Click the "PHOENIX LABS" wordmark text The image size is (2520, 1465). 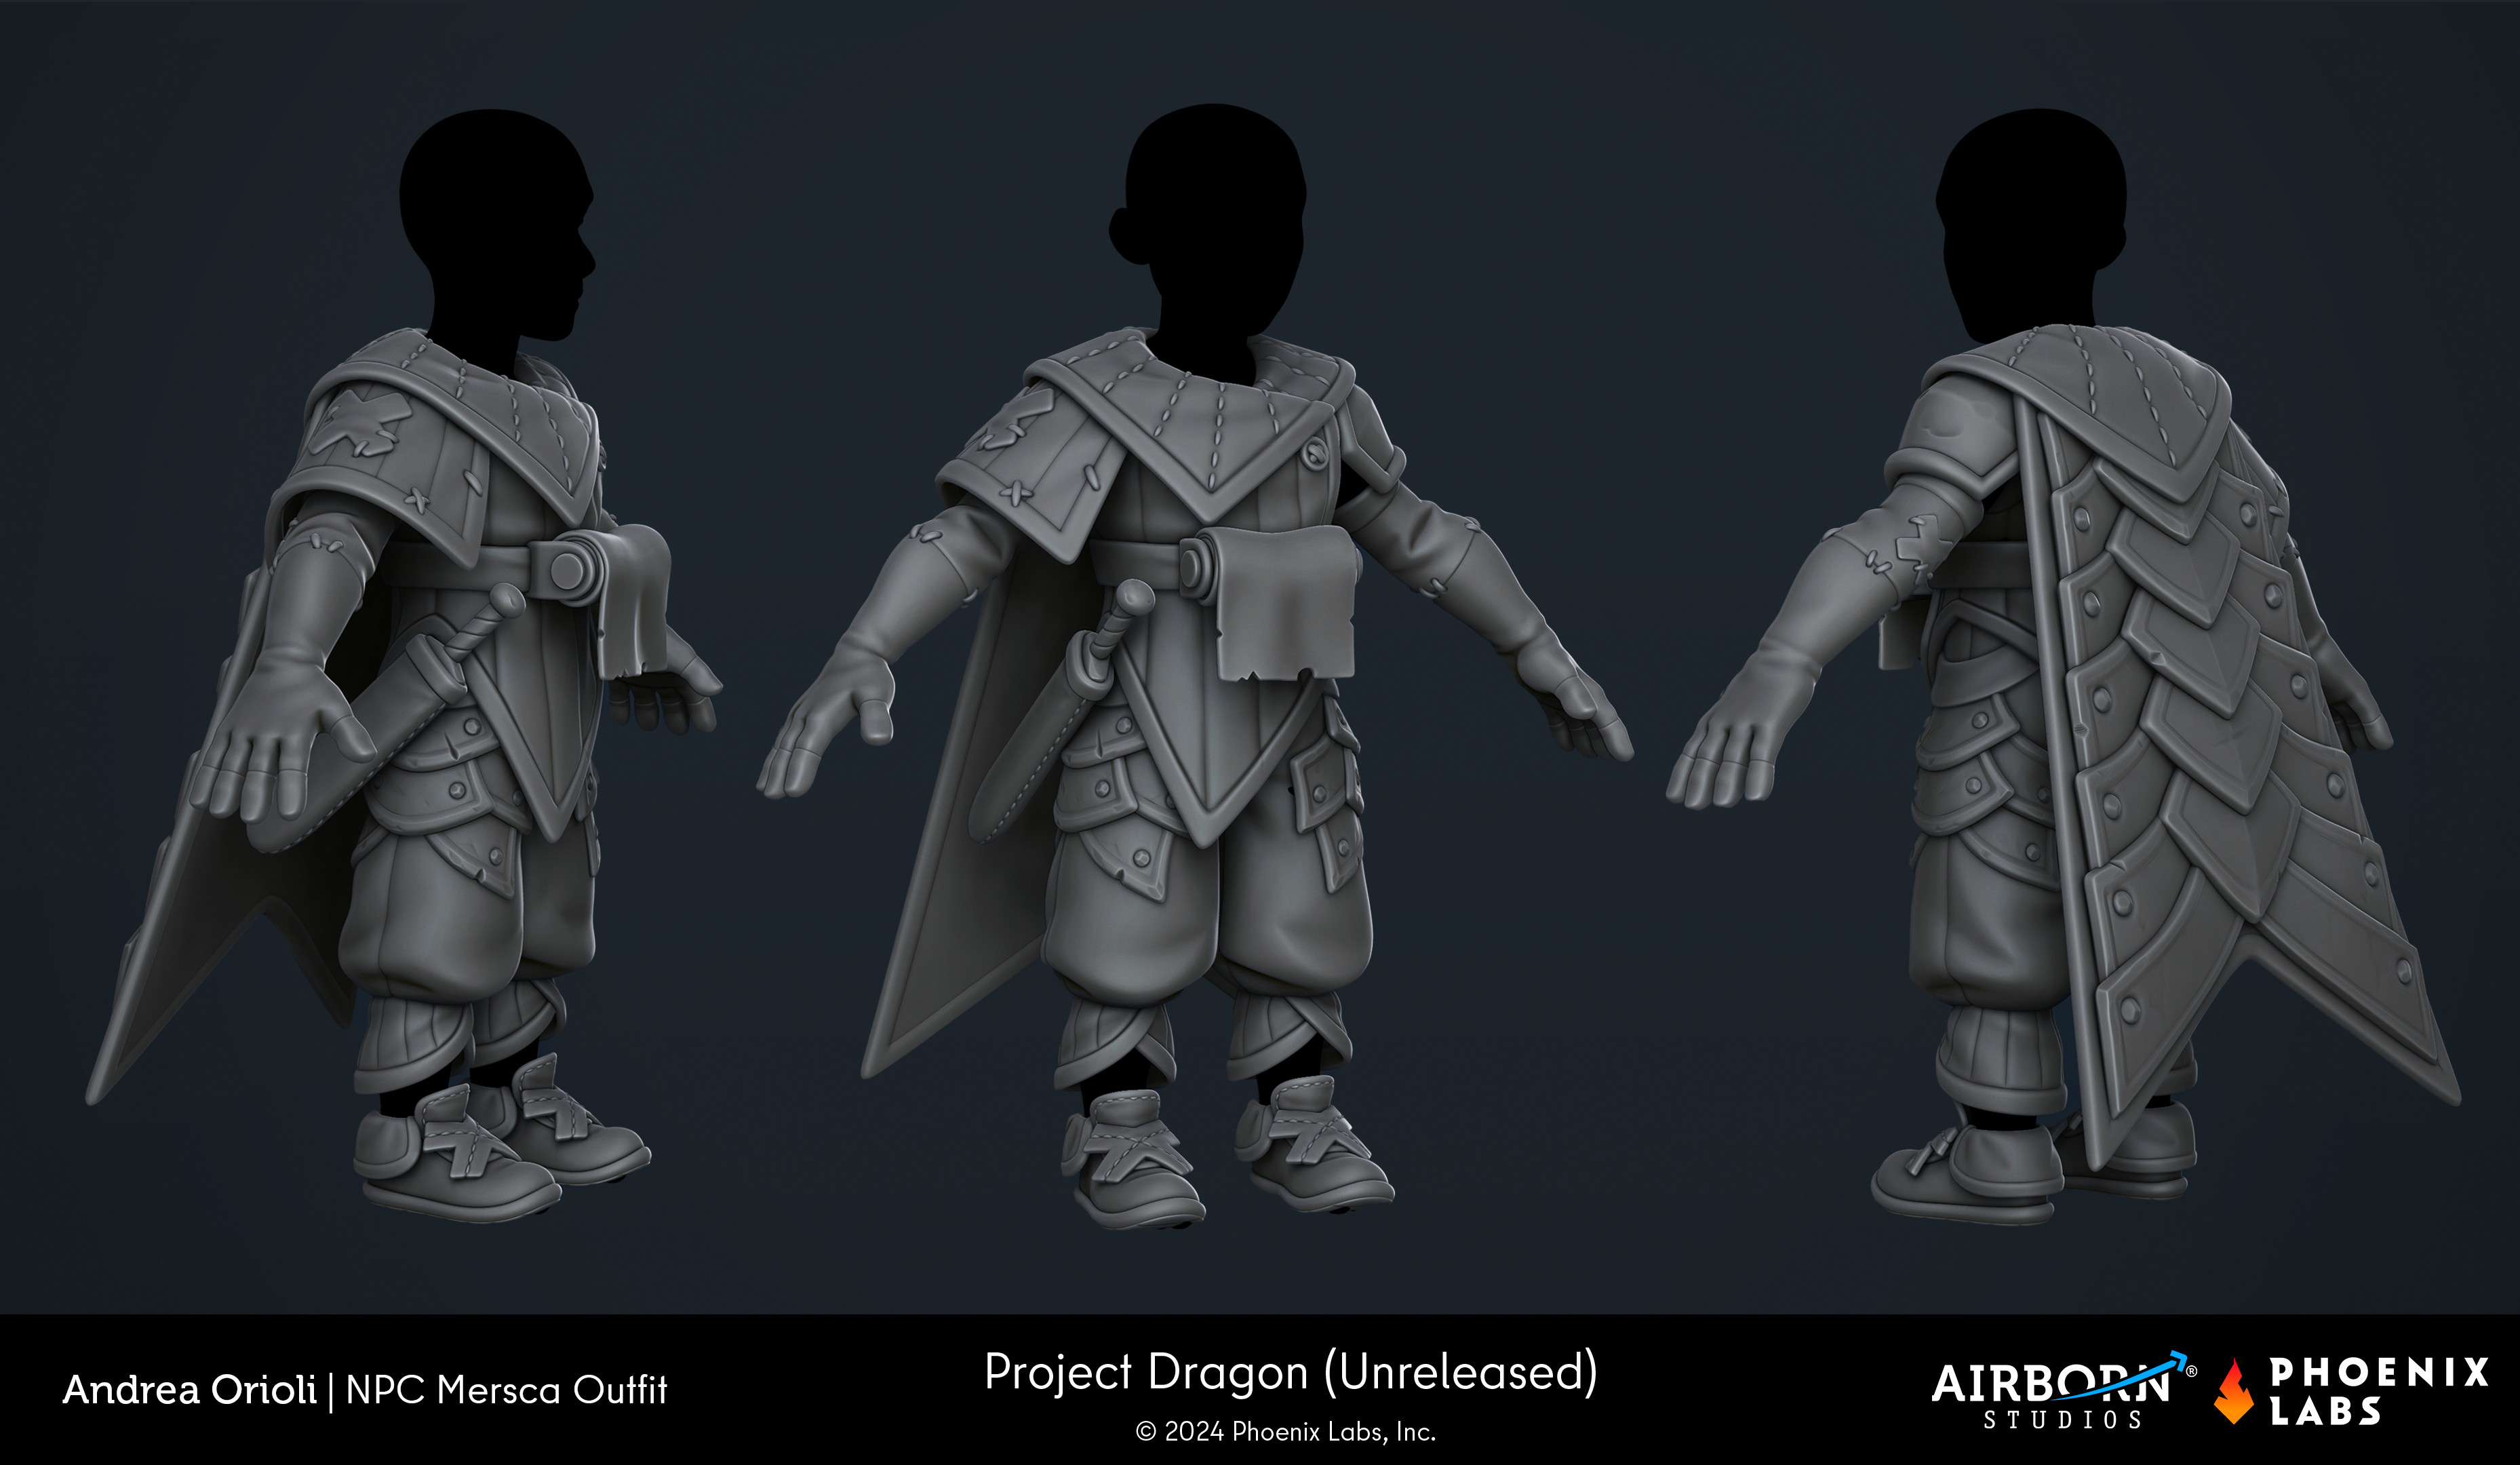tap(2378, 1391)
